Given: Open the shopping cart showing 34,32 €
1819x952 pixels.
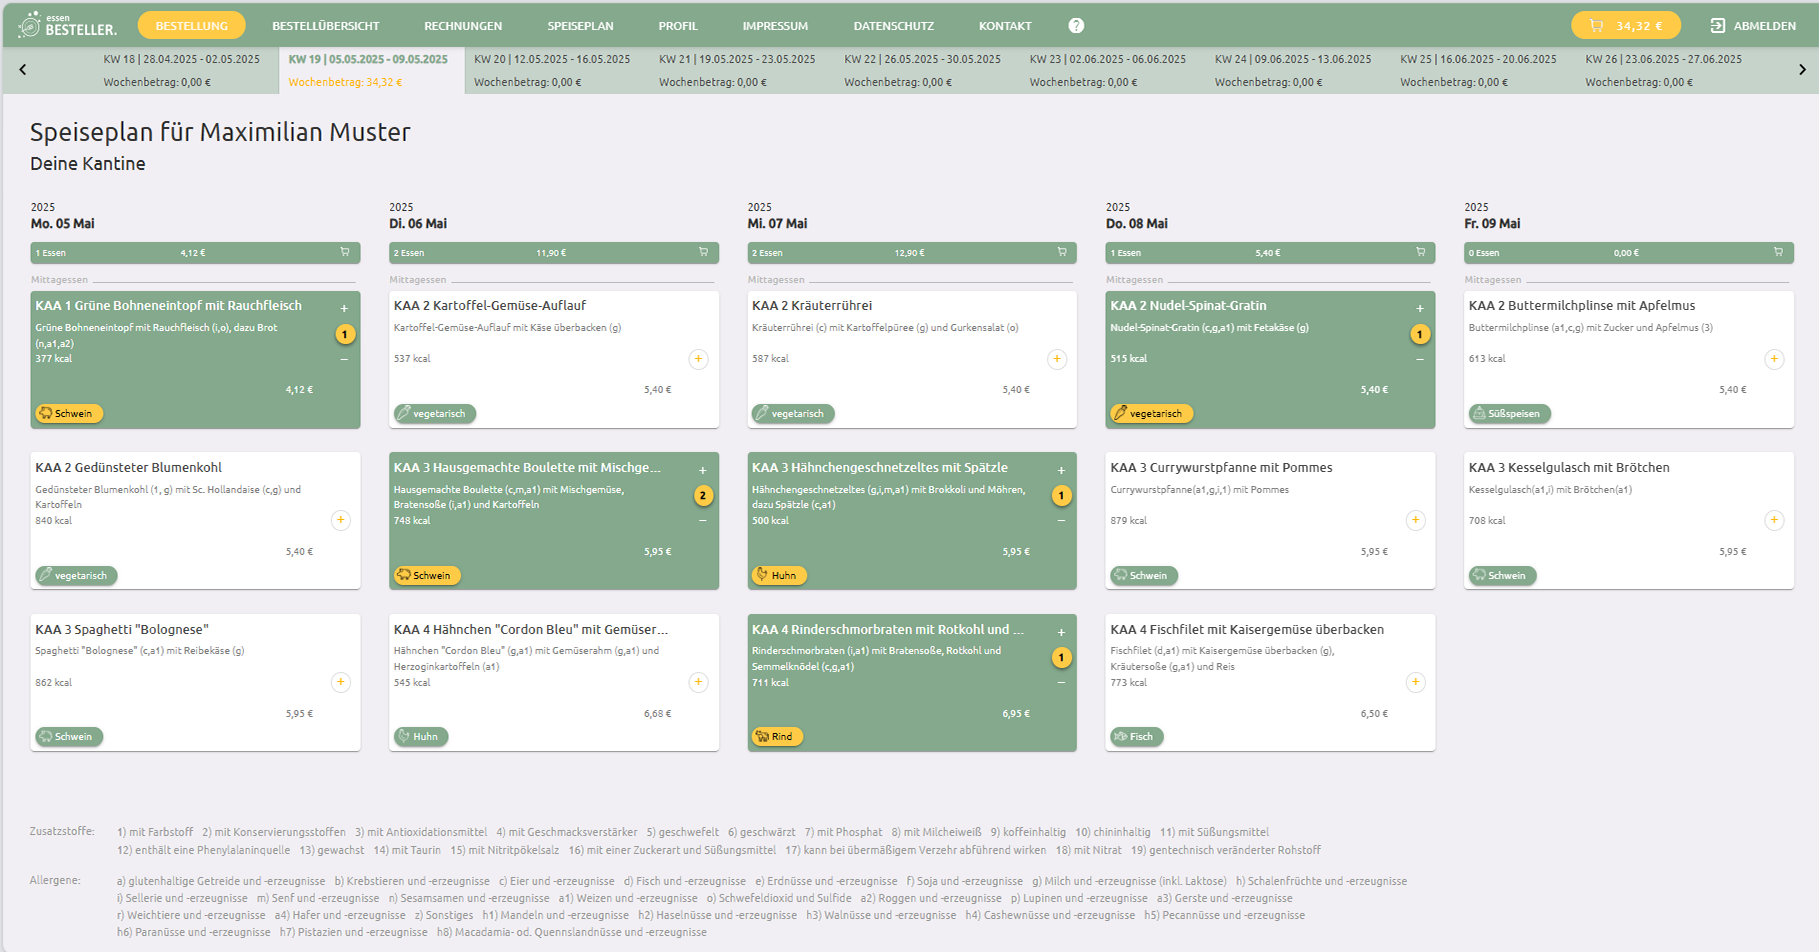Looking at the screenshot, I should tap(1625, 26).
